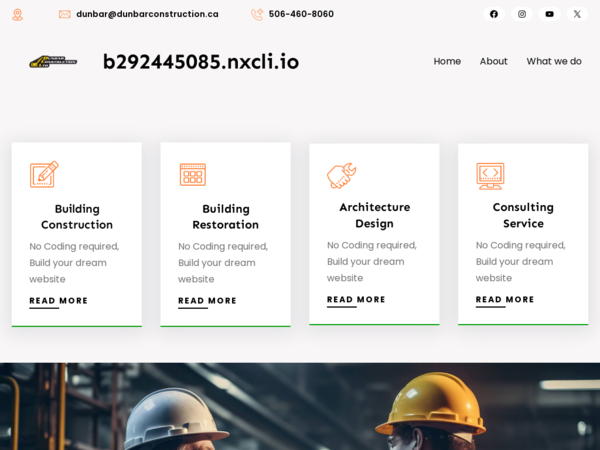Screen dimensions: 600x450
Task: Click description text under Building Restoration
Action: [223, 262]
